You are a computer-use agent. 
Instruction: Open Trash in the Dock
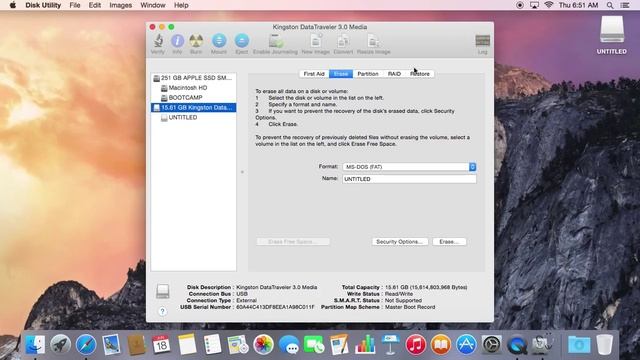pos(604,344)
